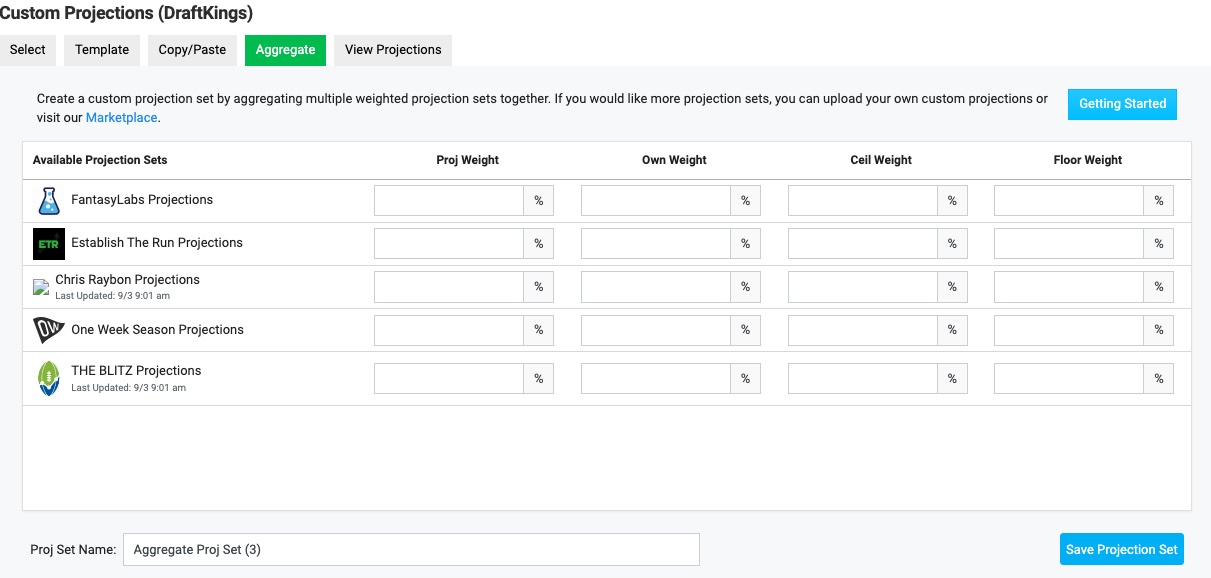1211x578 pixels.
Task: Click FantasyLabs Proj Weight input
Action: click(449, 201)
